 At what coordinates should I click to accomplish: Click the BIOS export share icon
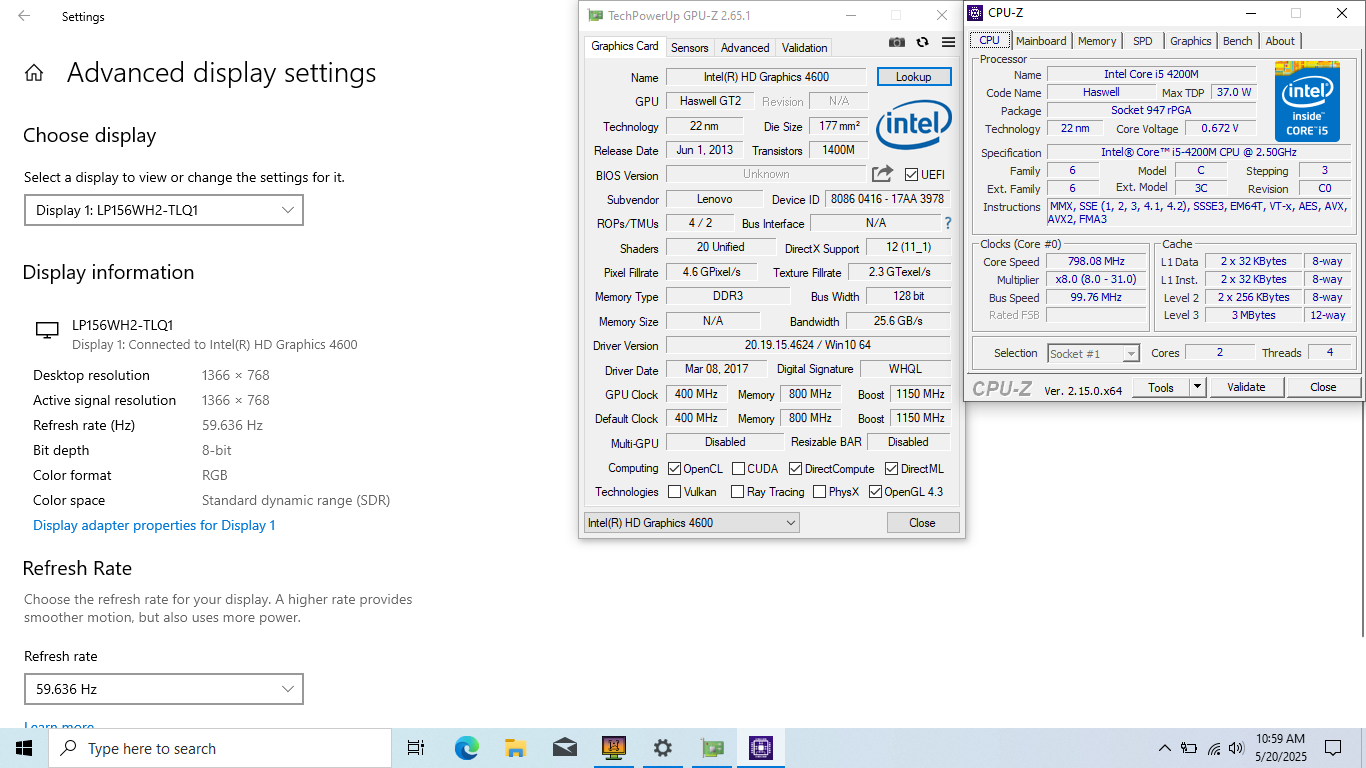[882, 174]
